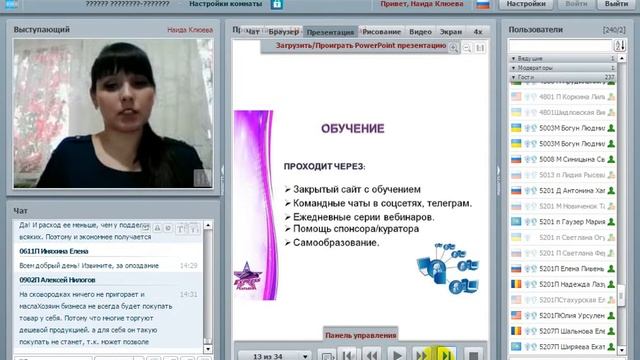
Task: Switch to the Чат tab
Action: (x=253, y=32)
